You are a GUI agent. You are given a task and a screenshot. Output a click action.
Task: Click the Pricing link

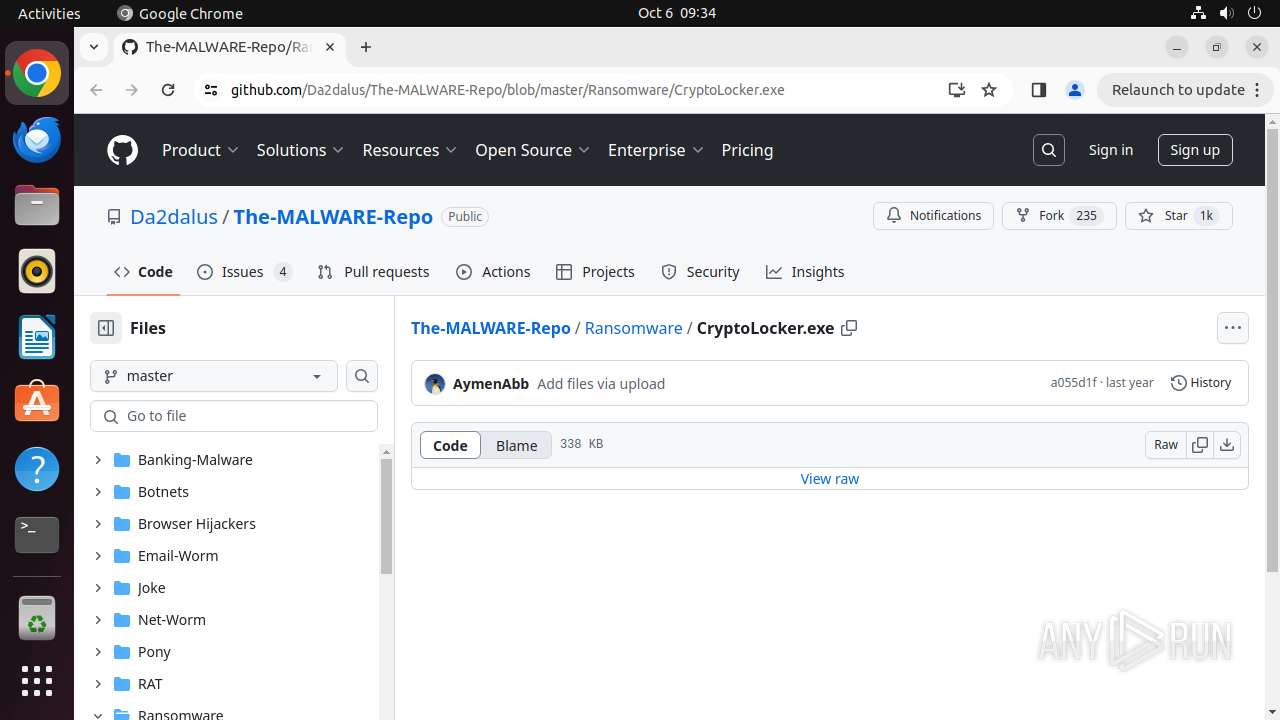pos(747,150)
